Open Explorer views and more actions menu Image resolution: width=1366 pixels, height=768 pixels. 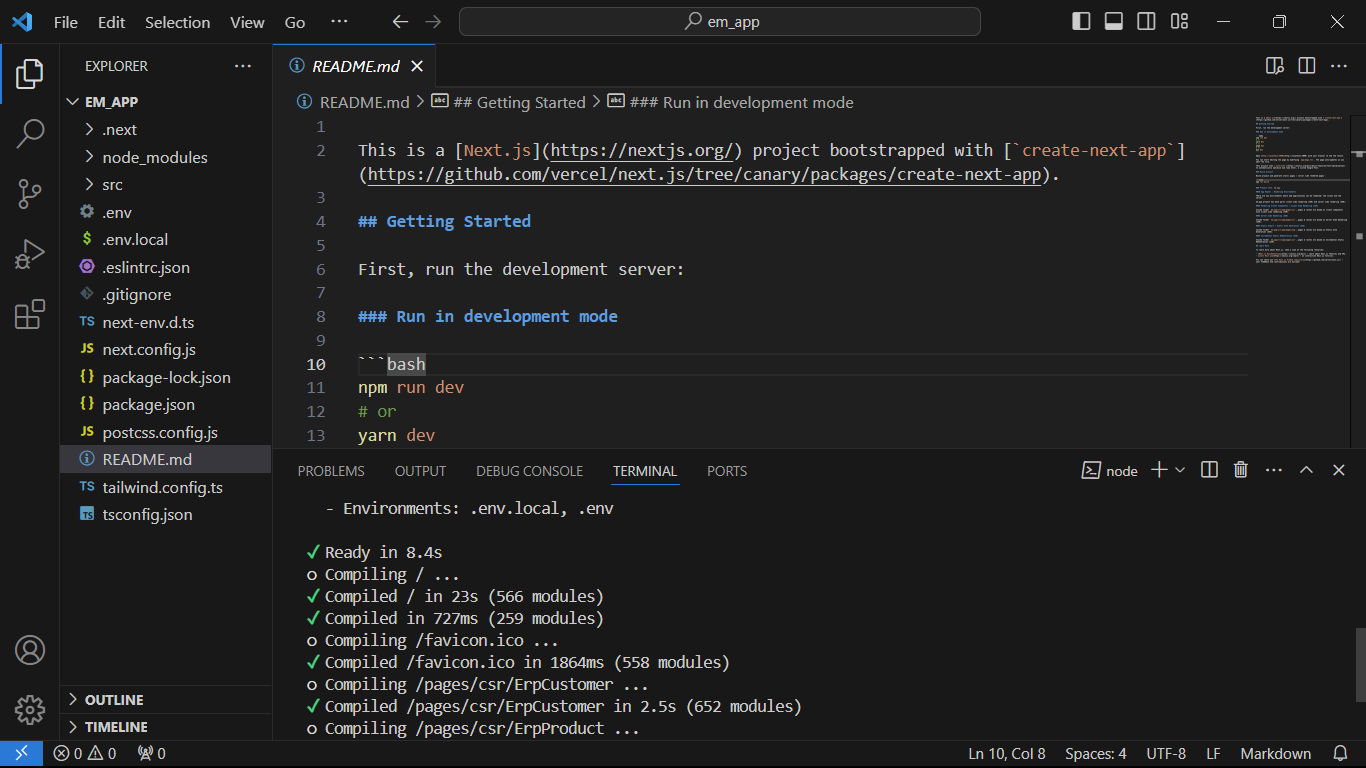coord(243,66)
